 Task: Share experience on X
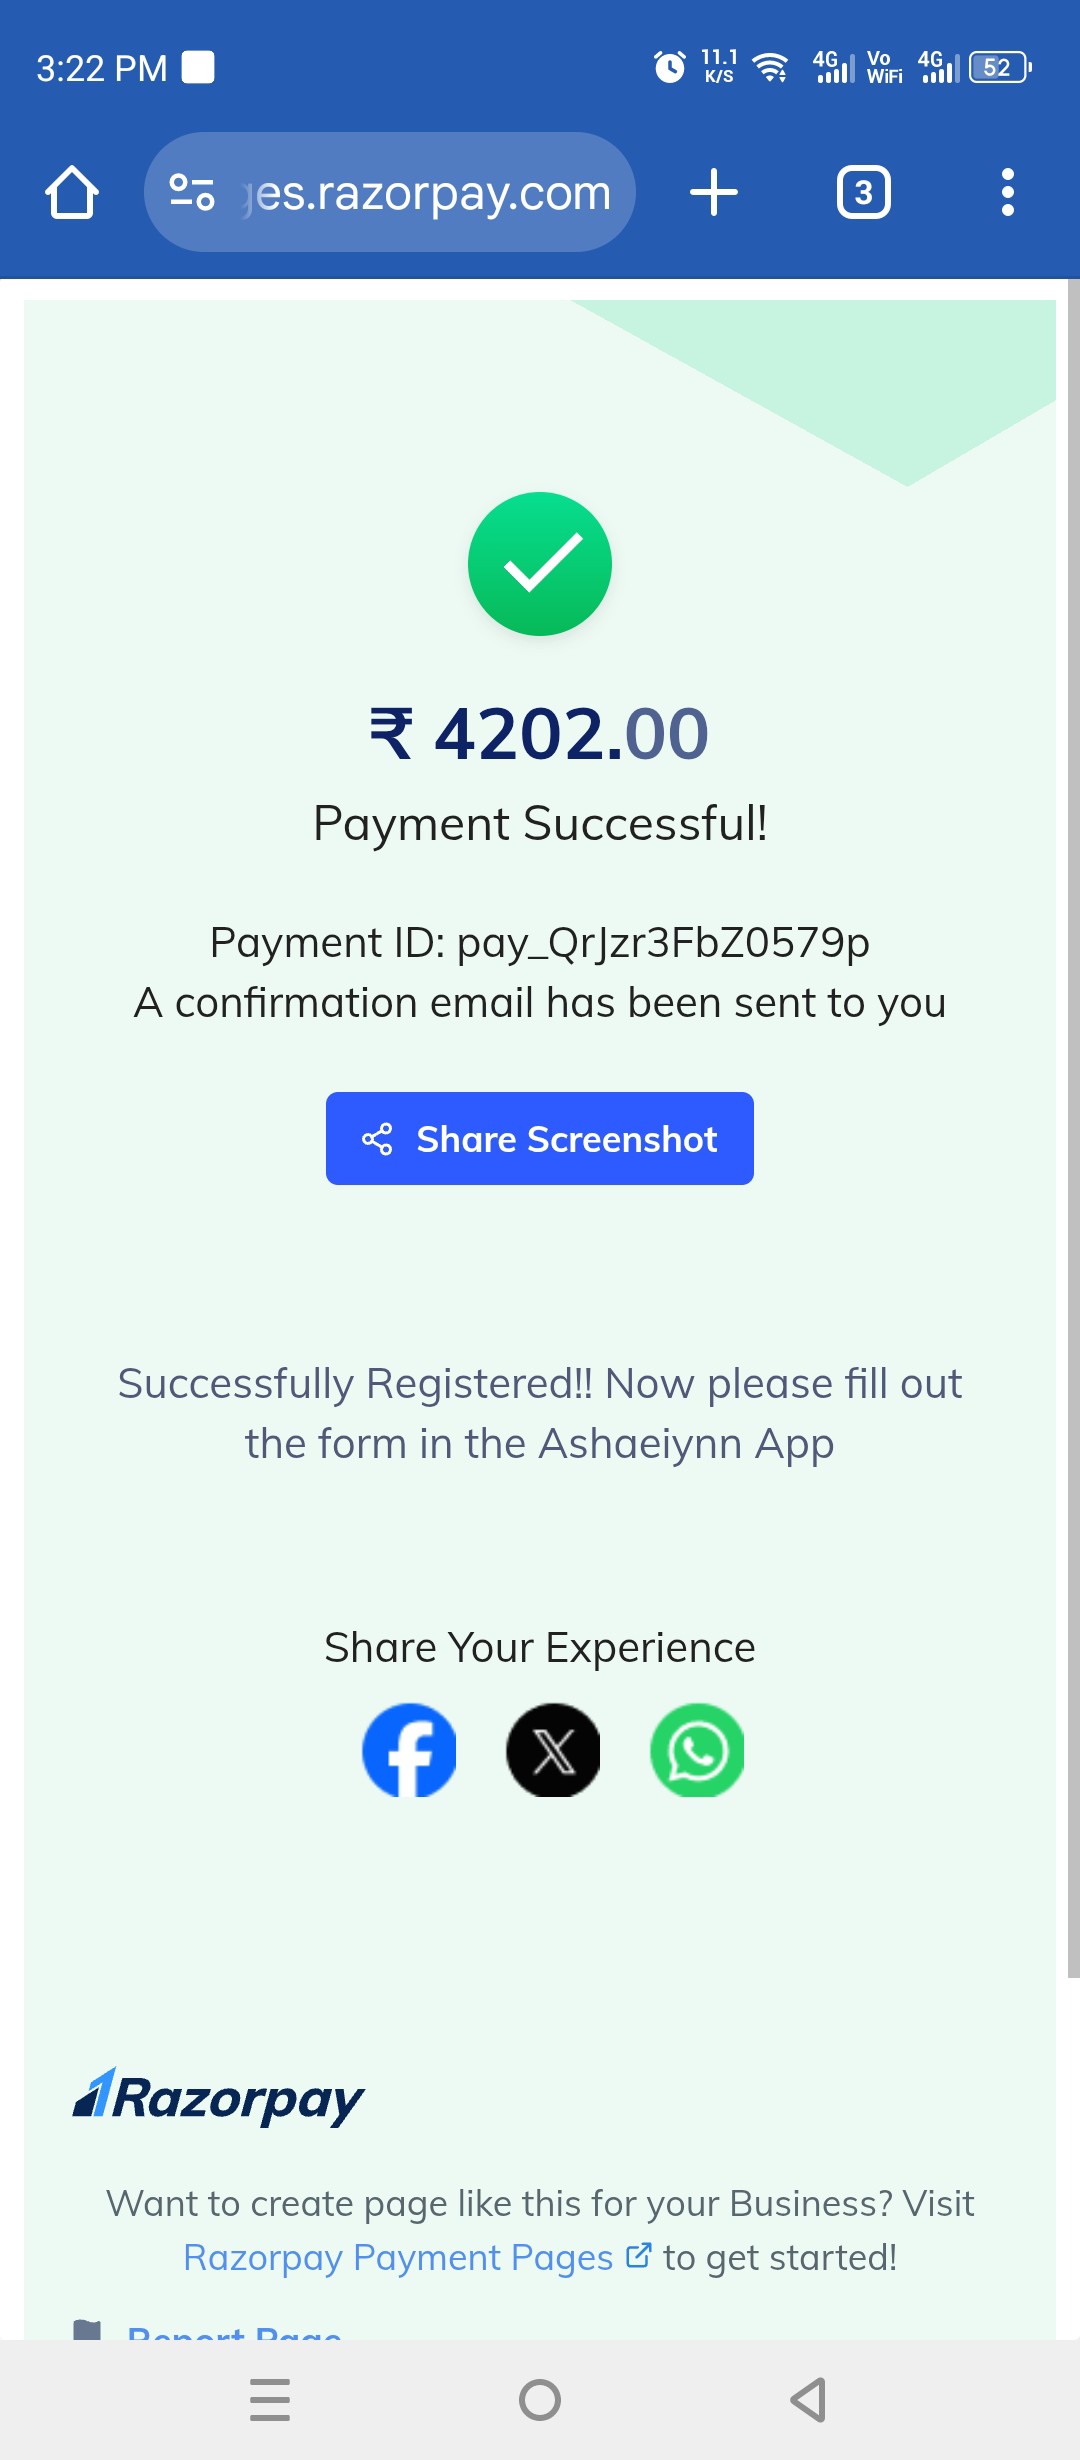(553, 1750)
